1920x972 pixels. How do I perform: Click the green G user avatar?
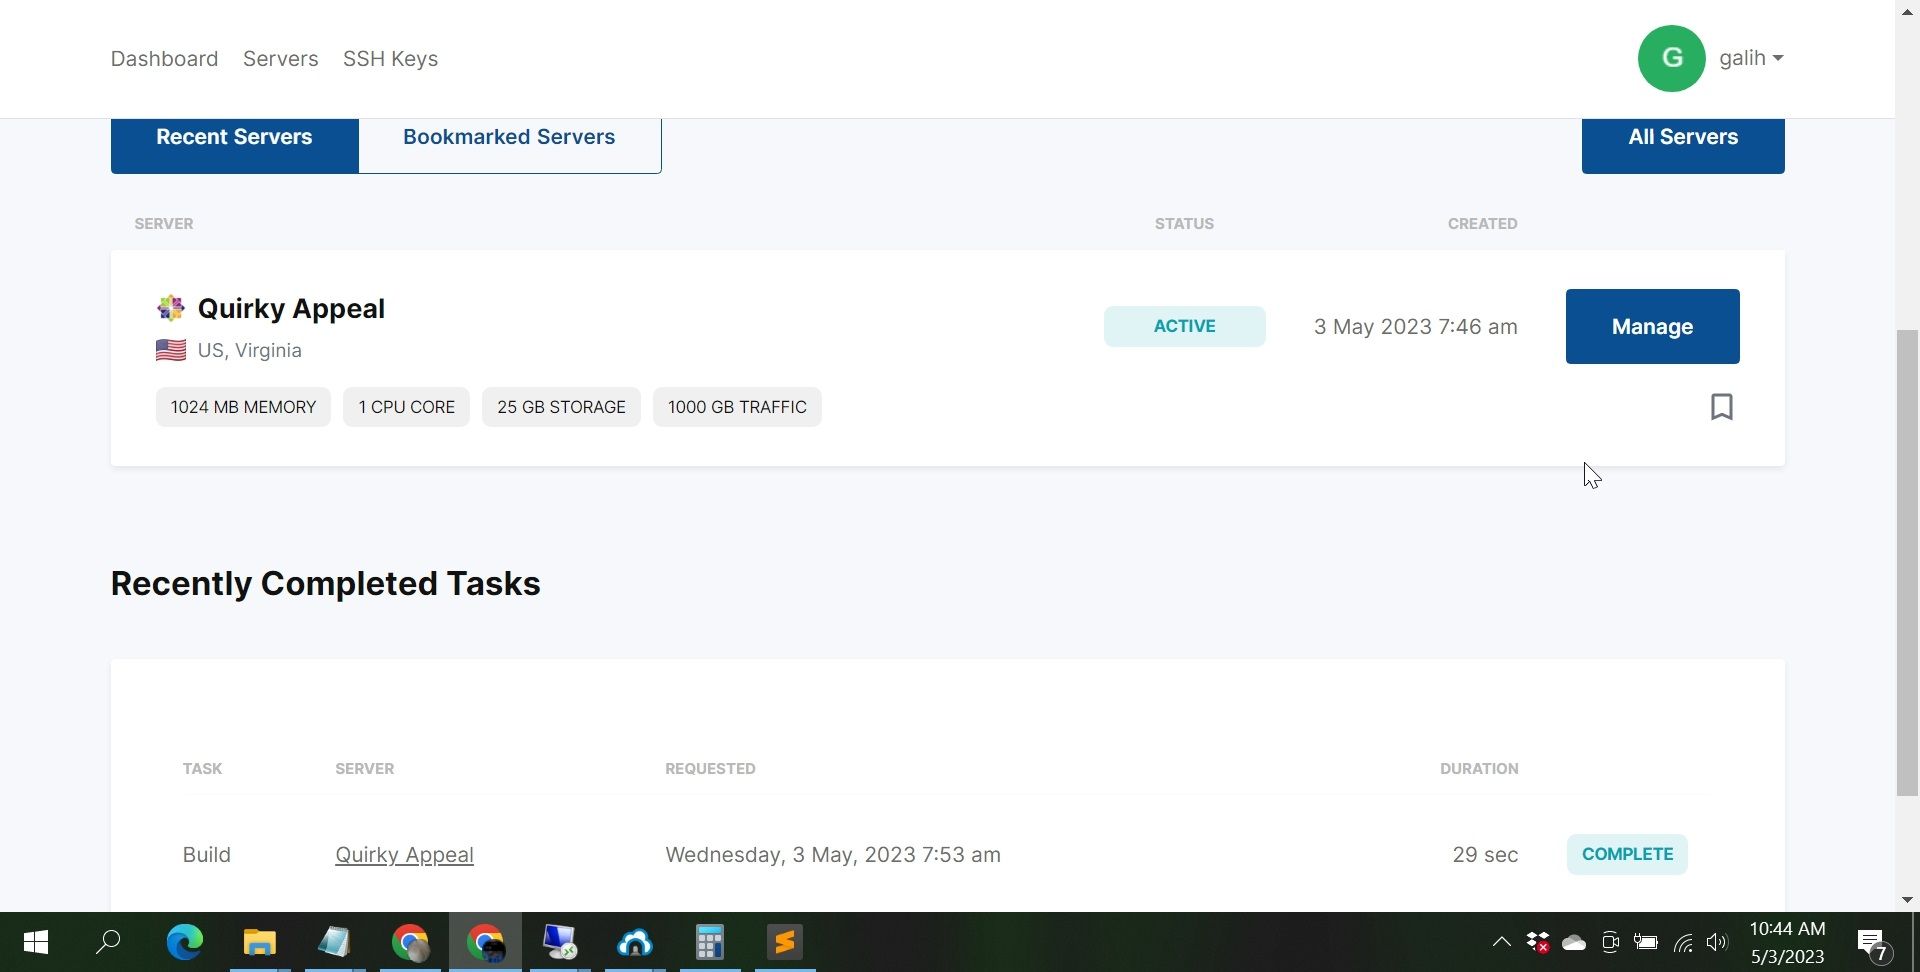(x=1671, y=58)
